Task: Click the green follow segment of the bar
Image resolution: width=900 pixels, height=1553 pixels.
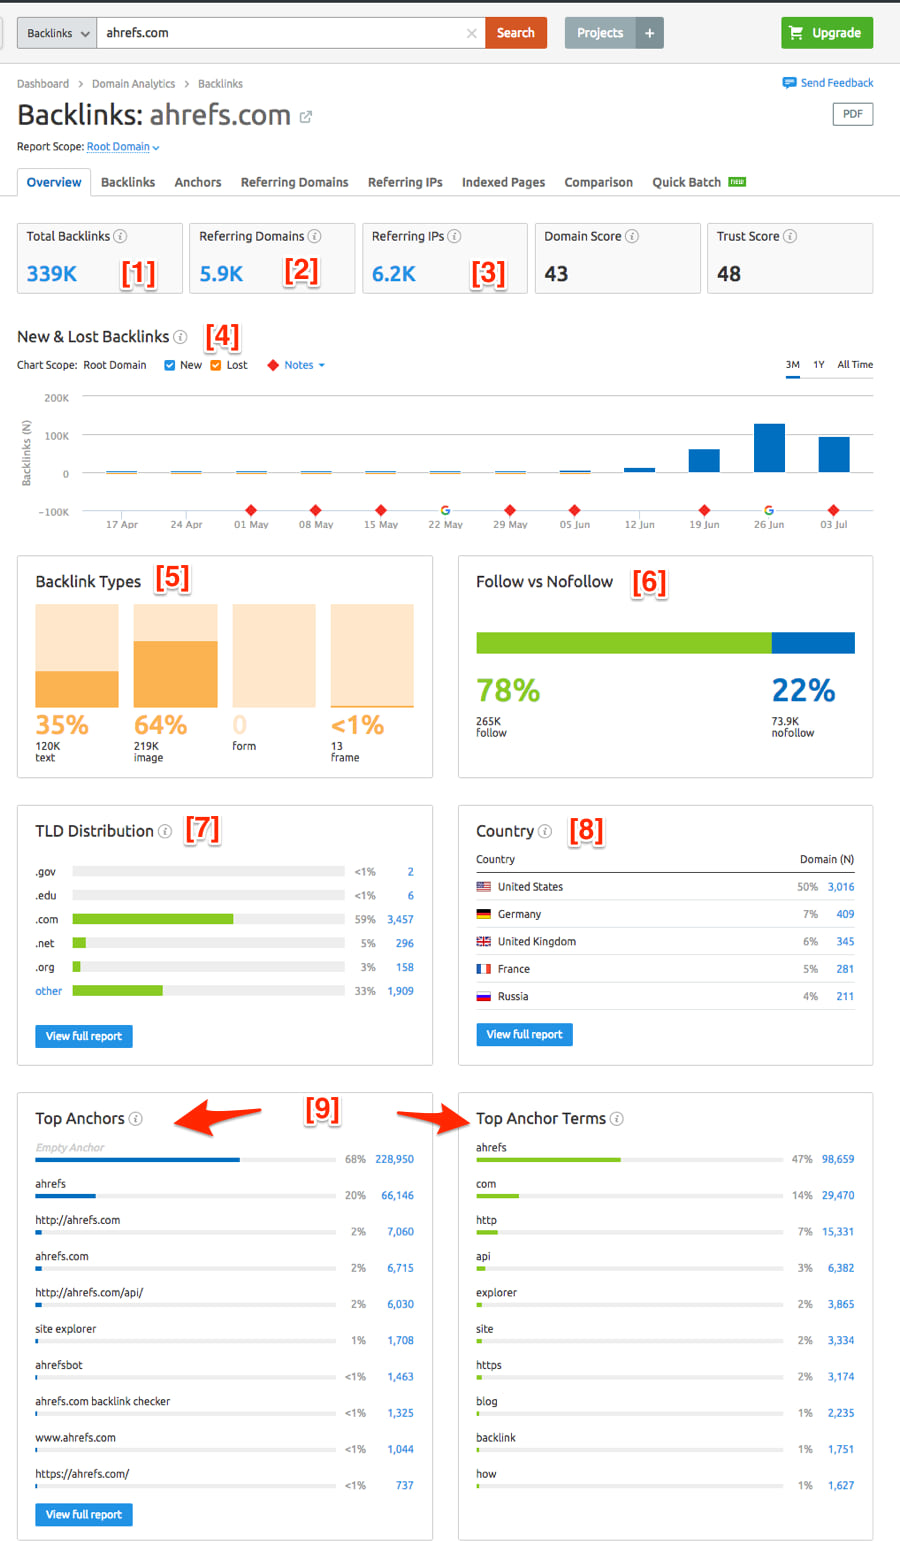Action: click(624, 643)
